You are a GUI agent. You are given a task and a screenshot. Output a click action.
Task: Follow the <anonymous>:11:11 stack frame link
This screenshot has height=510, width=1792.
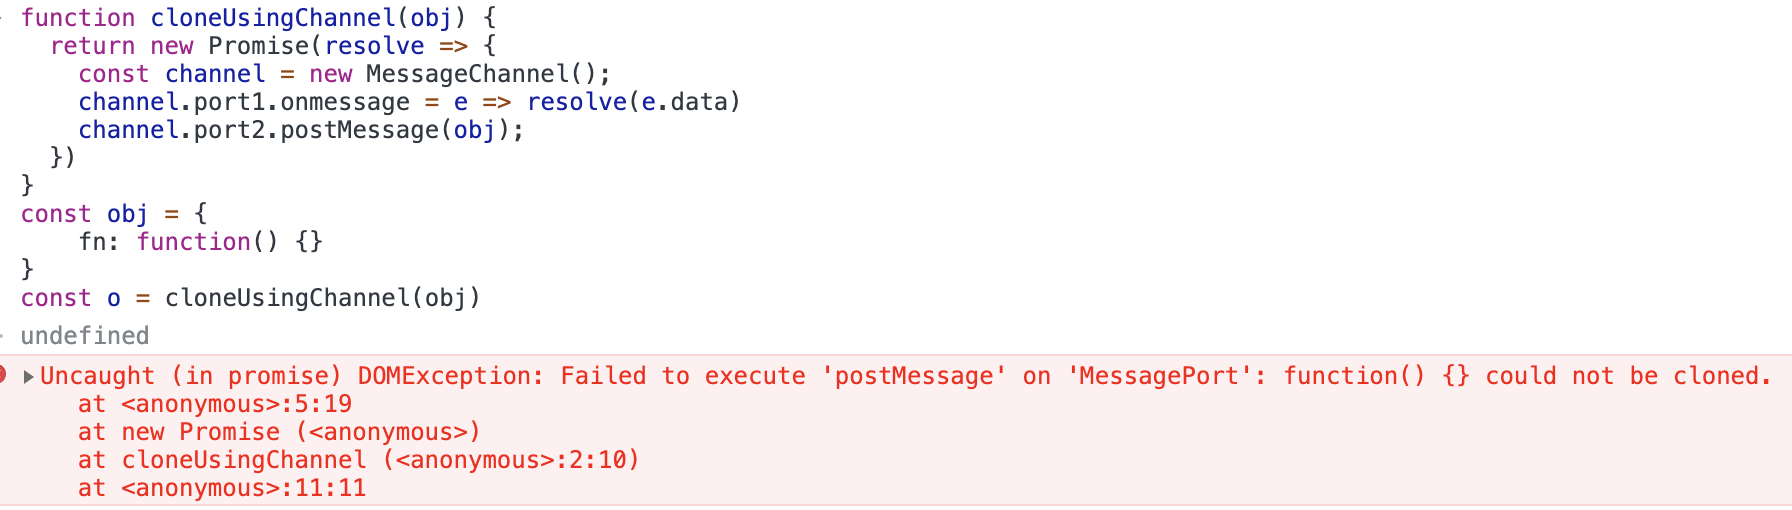(x=243, y=488)
